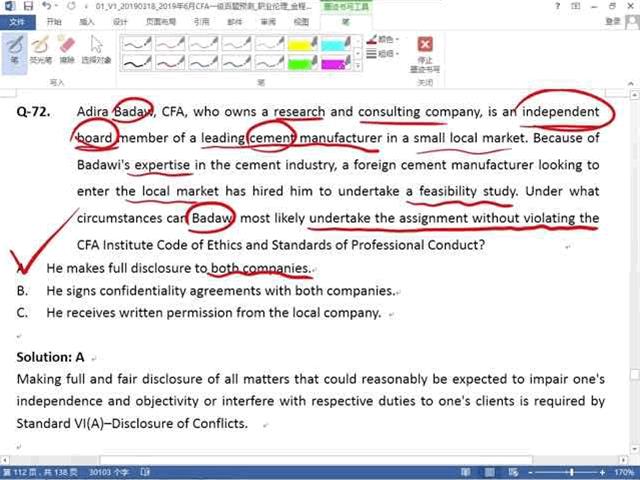Pick the green highlighter pen preset
Image resolution: width=640 pixels, height=480 pixels.
coord(302,63)
